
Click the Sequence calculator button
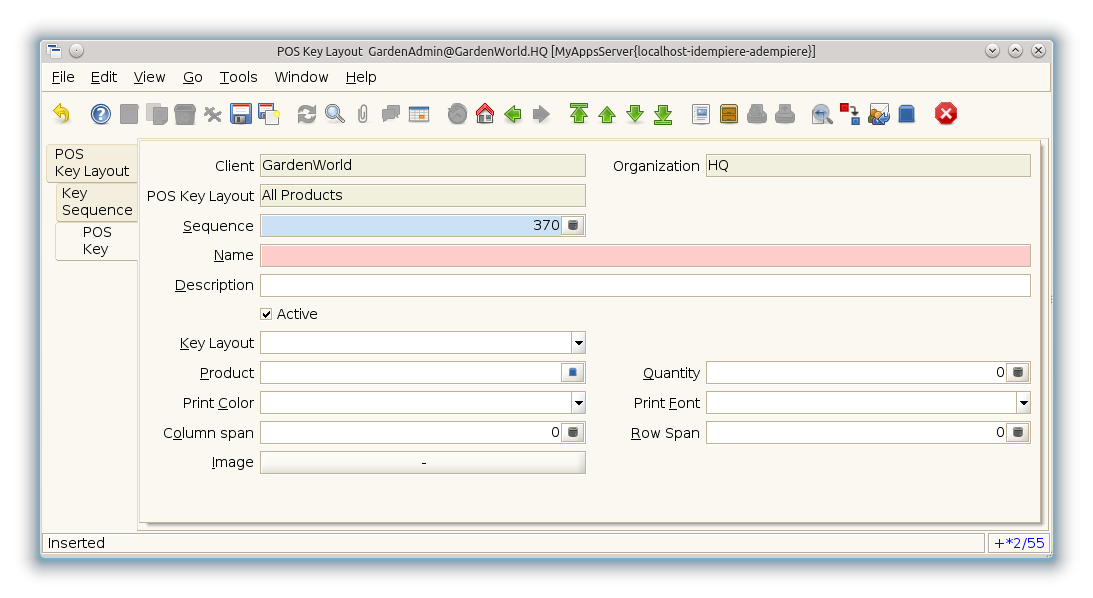tap(573, 226)
